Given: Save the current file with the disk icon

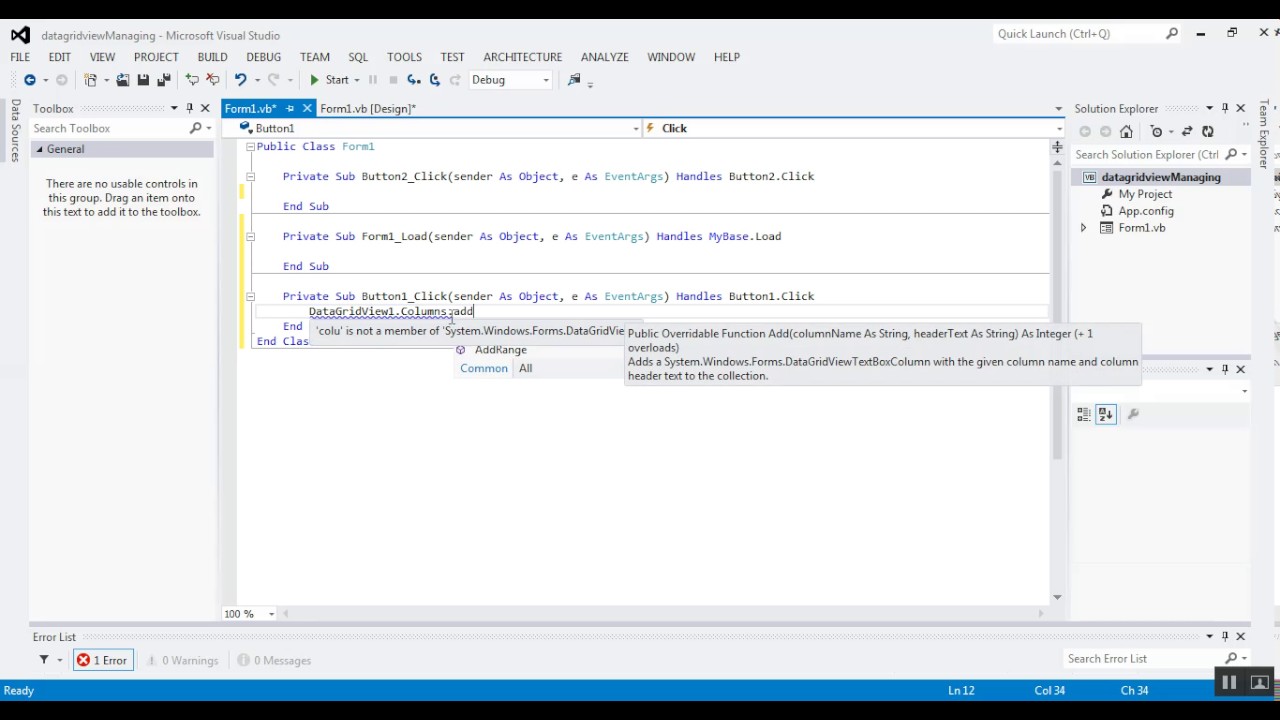Looking at the screenshot, I should tap(143, 80).
